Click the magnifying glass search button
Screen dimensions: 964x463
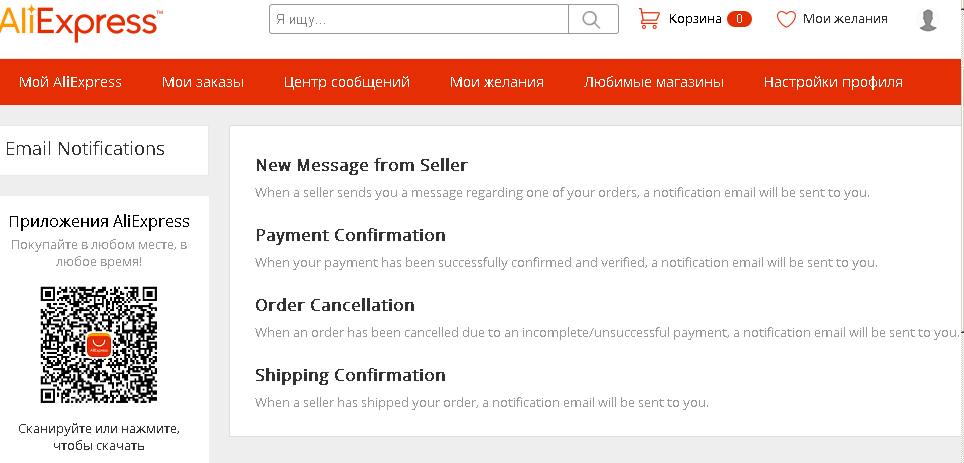coord(592,19)
